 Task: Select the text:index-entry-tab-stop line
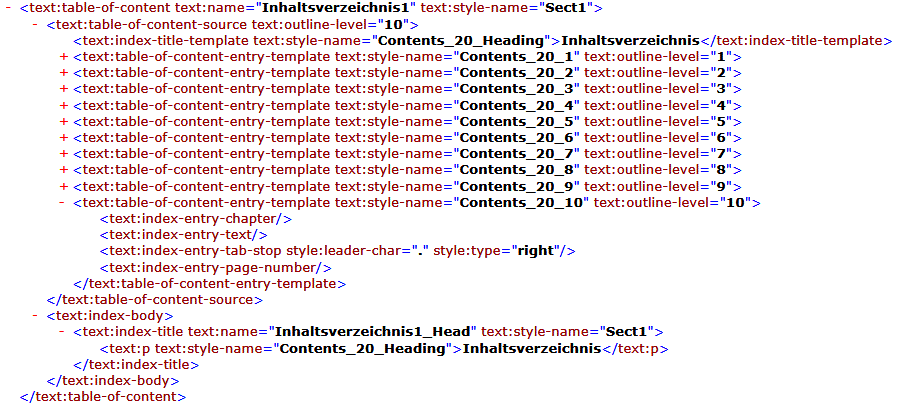337,251
